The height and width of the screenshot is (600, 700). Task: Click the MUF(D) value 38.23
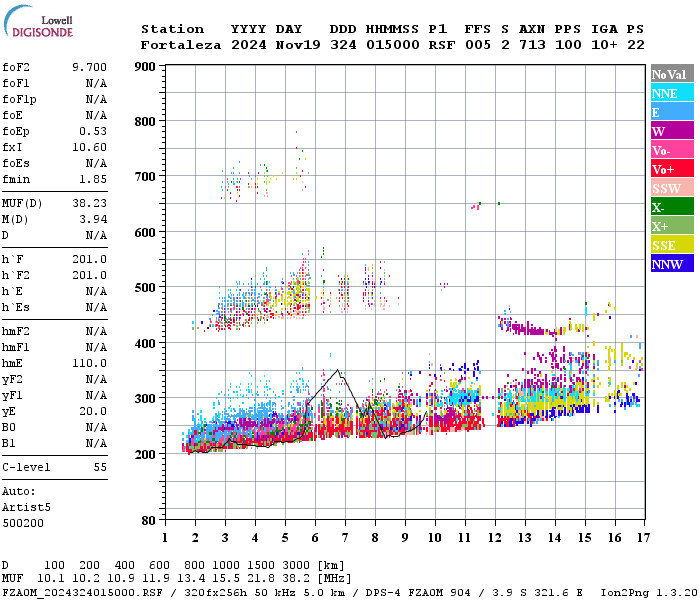(89, 203)
